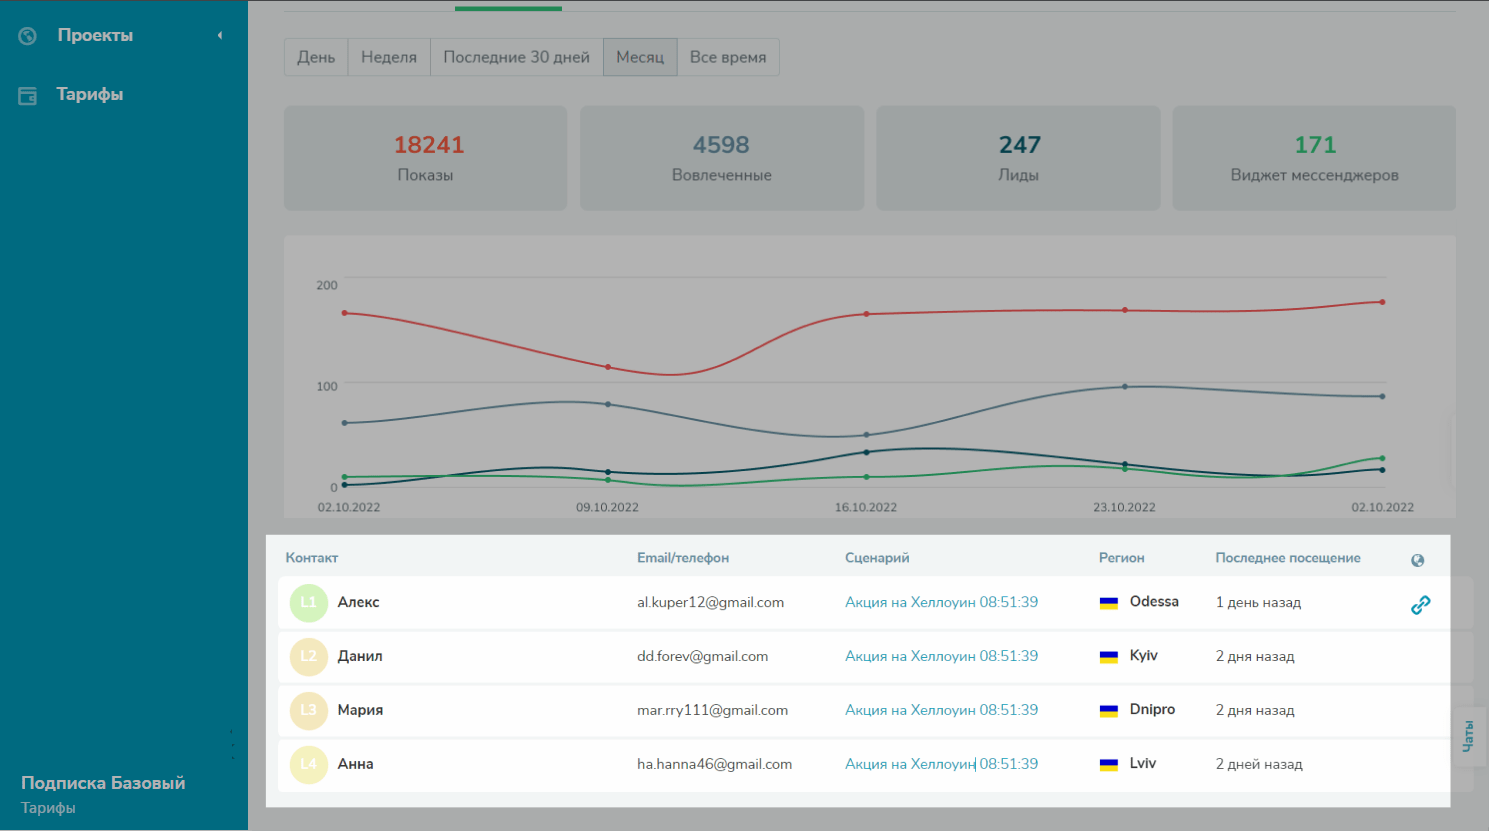Click the L1 avatar for Алекс
The image size is (1489, 831).
point(308,603)
